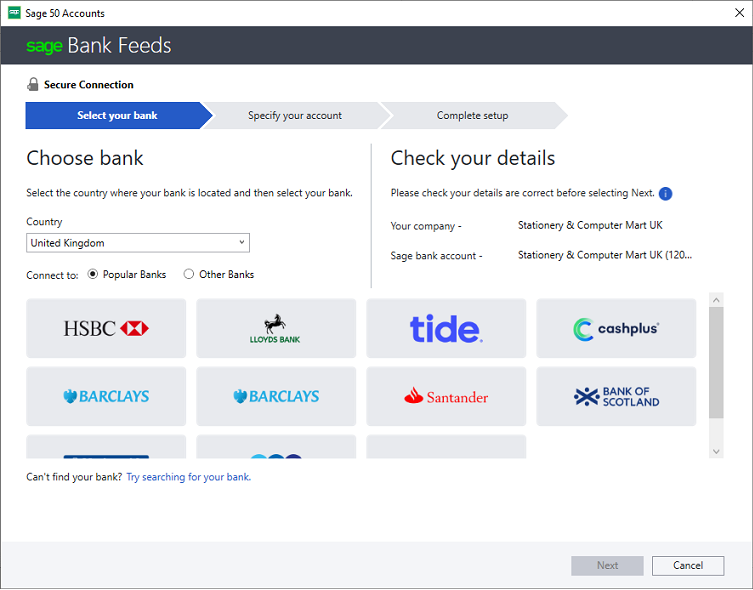Select the Barclays tile below HSBC

pos(106,397)
